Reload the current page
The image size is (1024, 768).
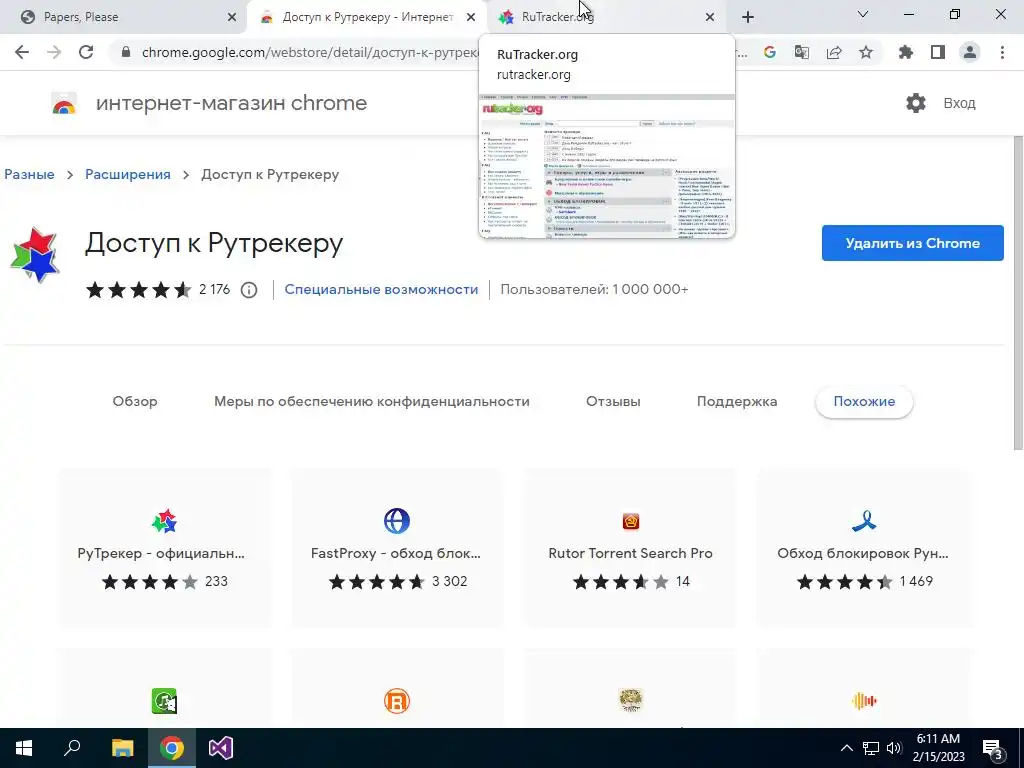(x=86, y=52)
